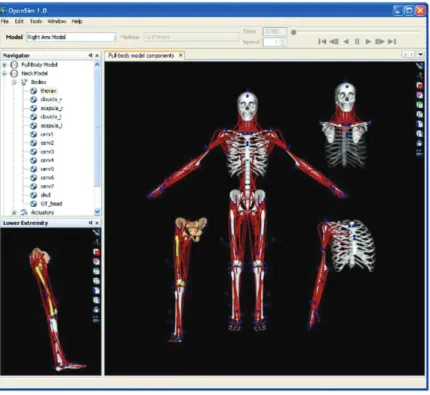430x395 pixels.
Task: Close the Navigator panel
Action: [97, 55]
